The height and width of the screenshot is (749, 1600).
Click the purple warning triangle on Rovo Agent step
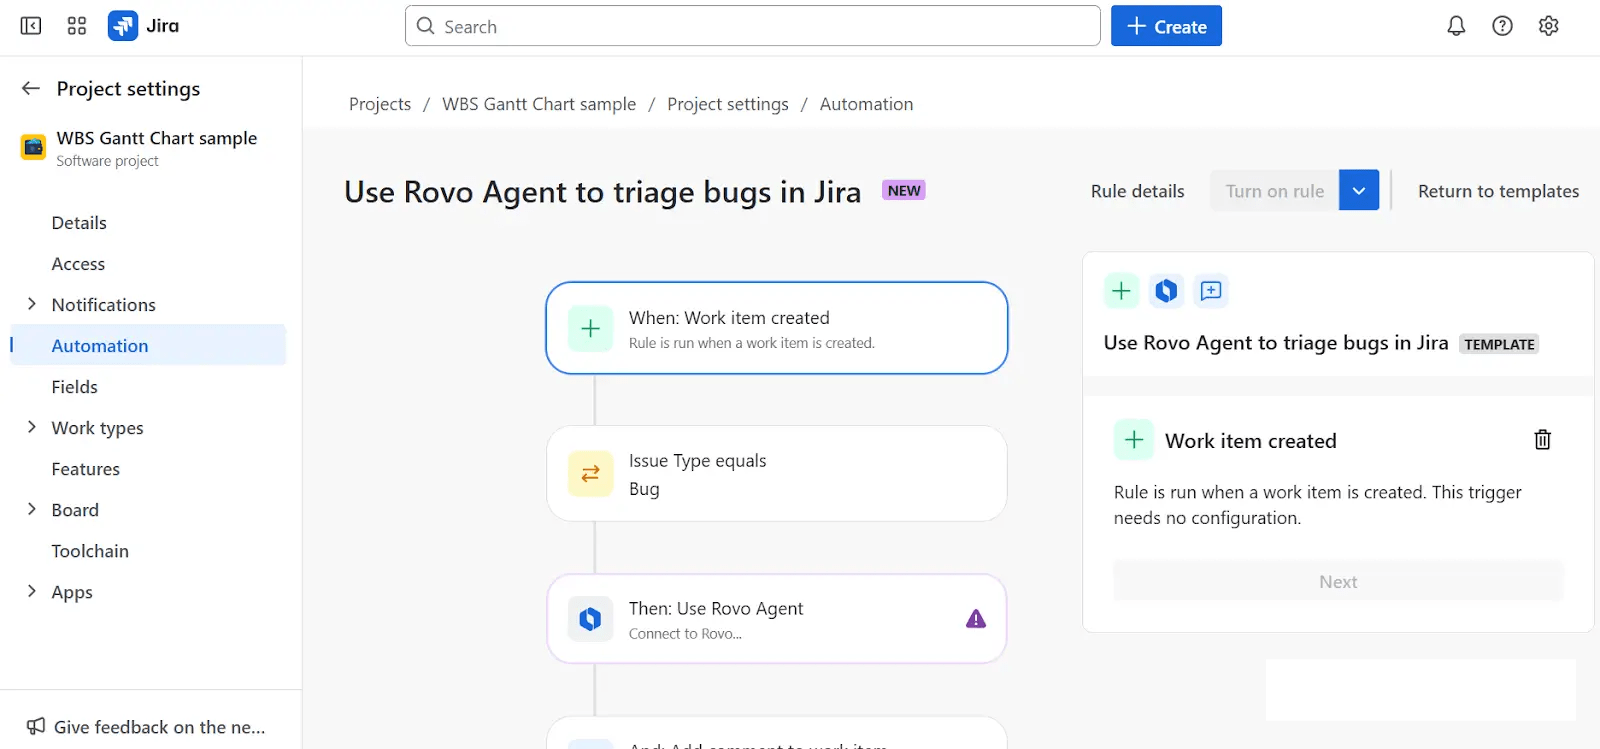click(976, 619)
